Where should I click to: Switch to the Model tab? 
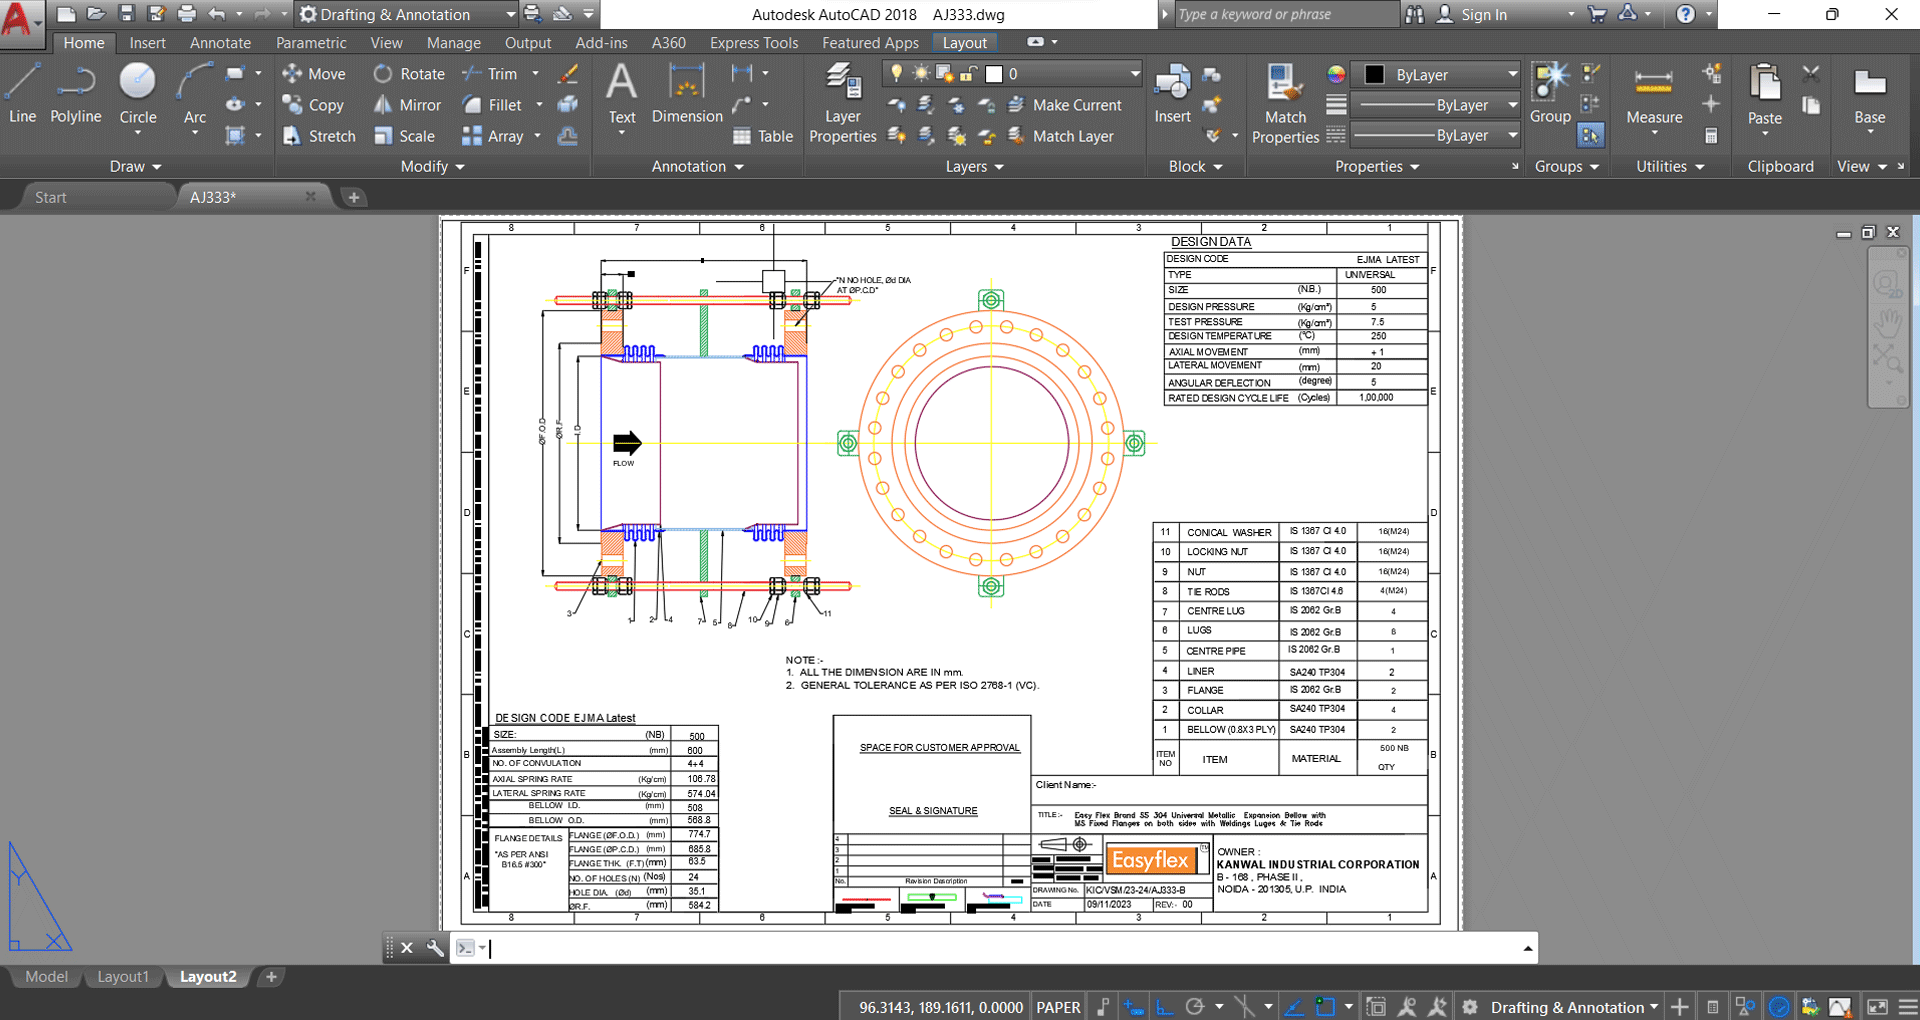(47, 977)
